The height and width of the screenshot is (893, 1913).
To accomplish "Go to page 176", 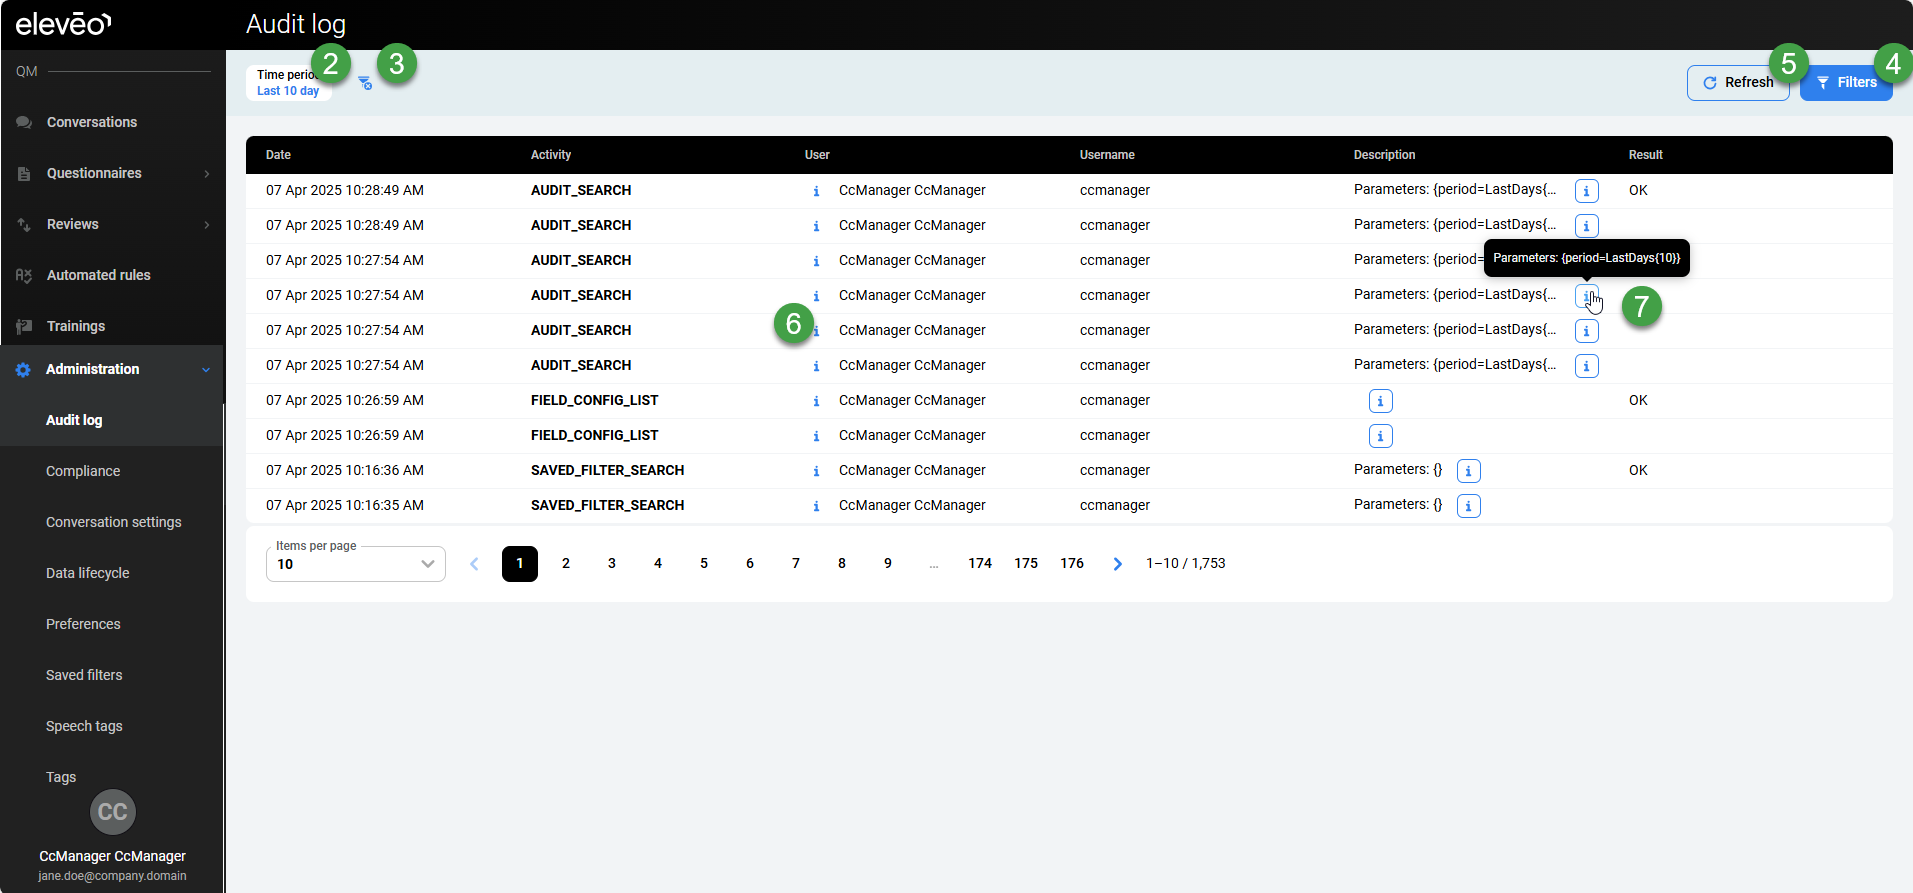I will coord(1072,564).
